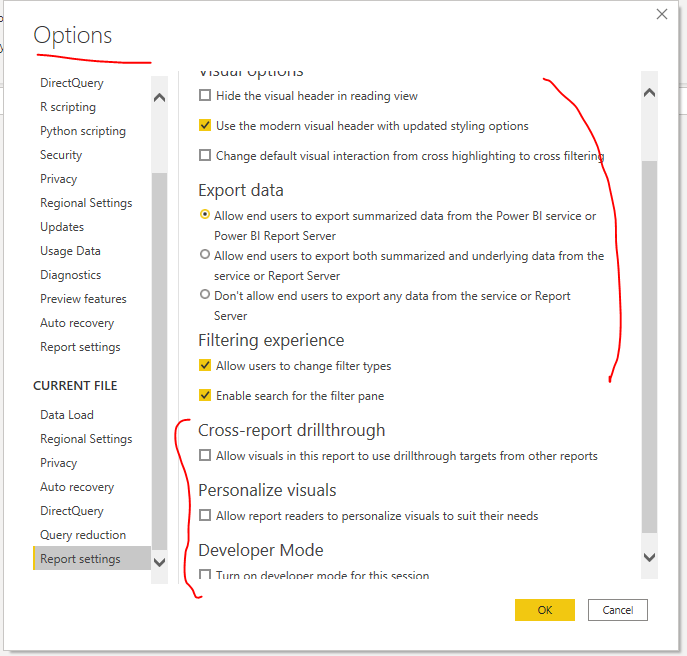The image size is (687, 656).
Task: Click up arrow of settings pane scrollbar
Action: (x=649, y=92)
